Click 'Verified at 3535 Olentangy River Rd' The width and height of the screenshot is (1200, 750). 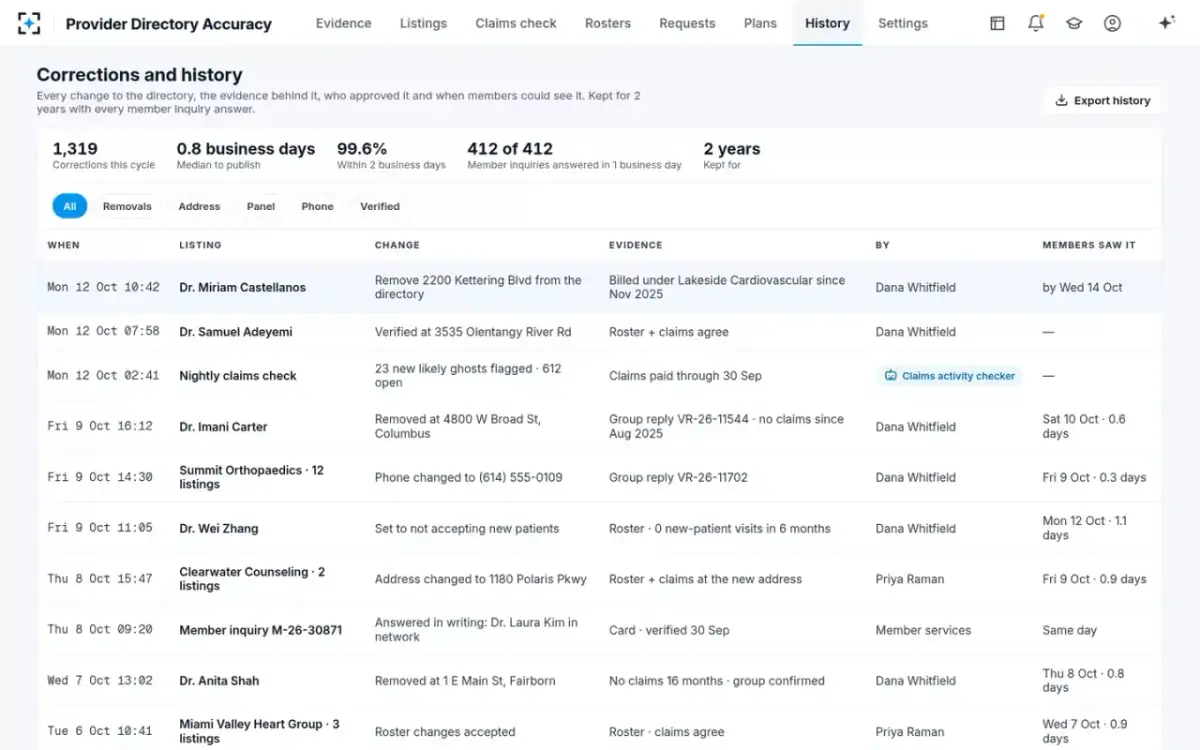[473, 332]
